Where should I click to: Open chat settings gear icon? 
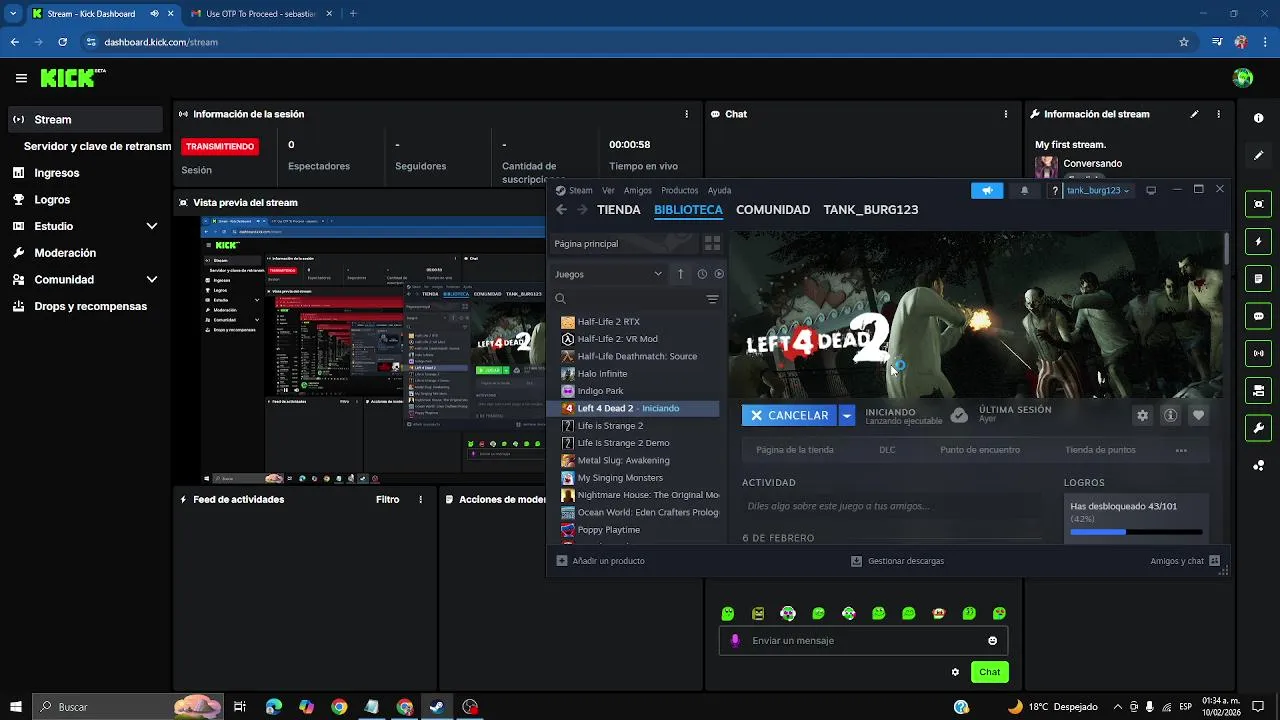point(955,672)
